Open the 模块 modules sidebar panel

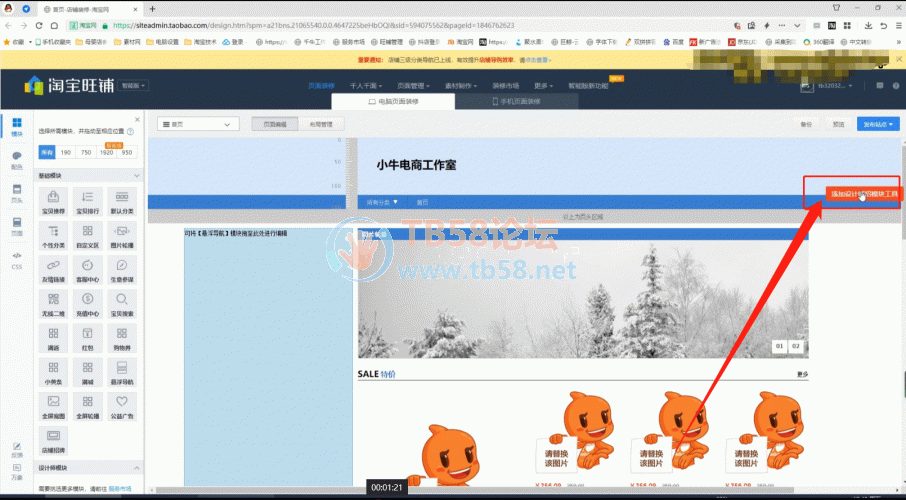(17, 127)
